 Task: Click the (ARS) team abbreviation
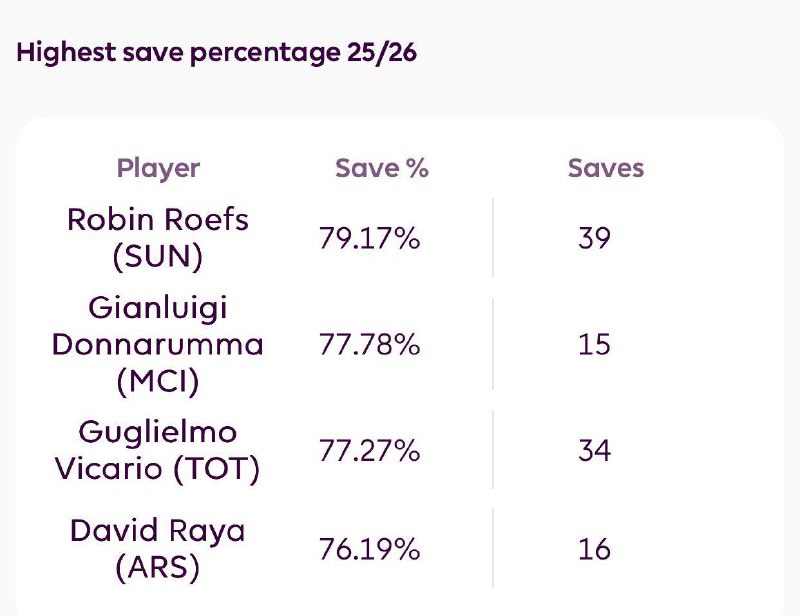point(158,568)
